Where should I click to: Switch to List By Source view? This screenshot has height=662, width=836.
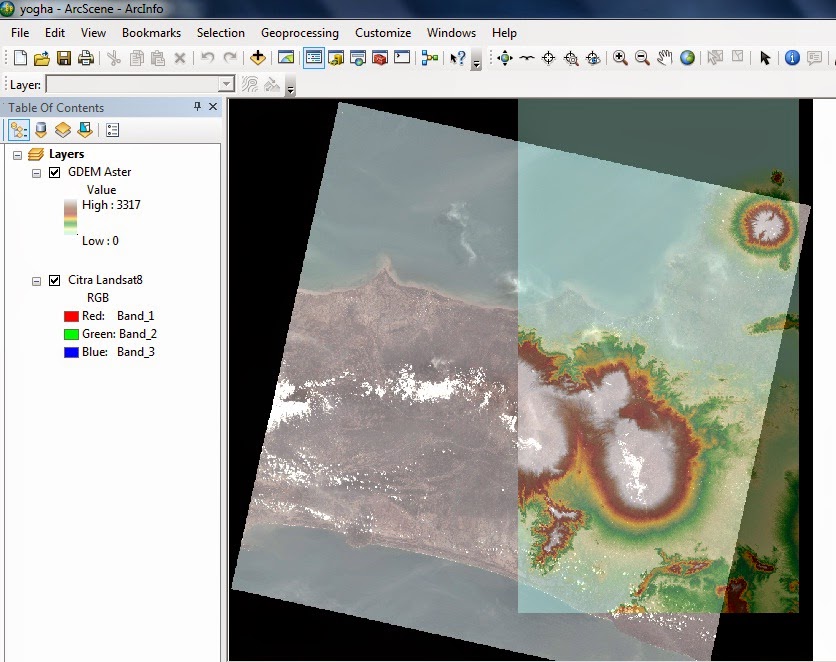tap(41, 130)
